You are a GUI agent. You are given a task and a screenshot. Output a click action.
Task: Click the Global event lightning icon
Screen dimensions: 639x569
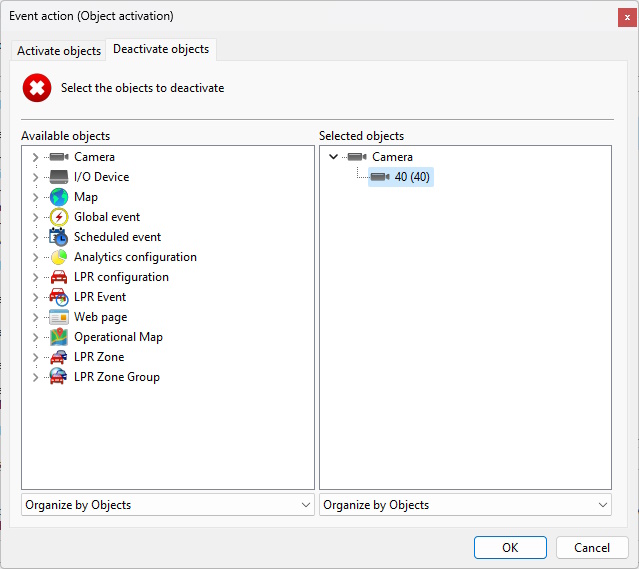click(x=59, y=217)
